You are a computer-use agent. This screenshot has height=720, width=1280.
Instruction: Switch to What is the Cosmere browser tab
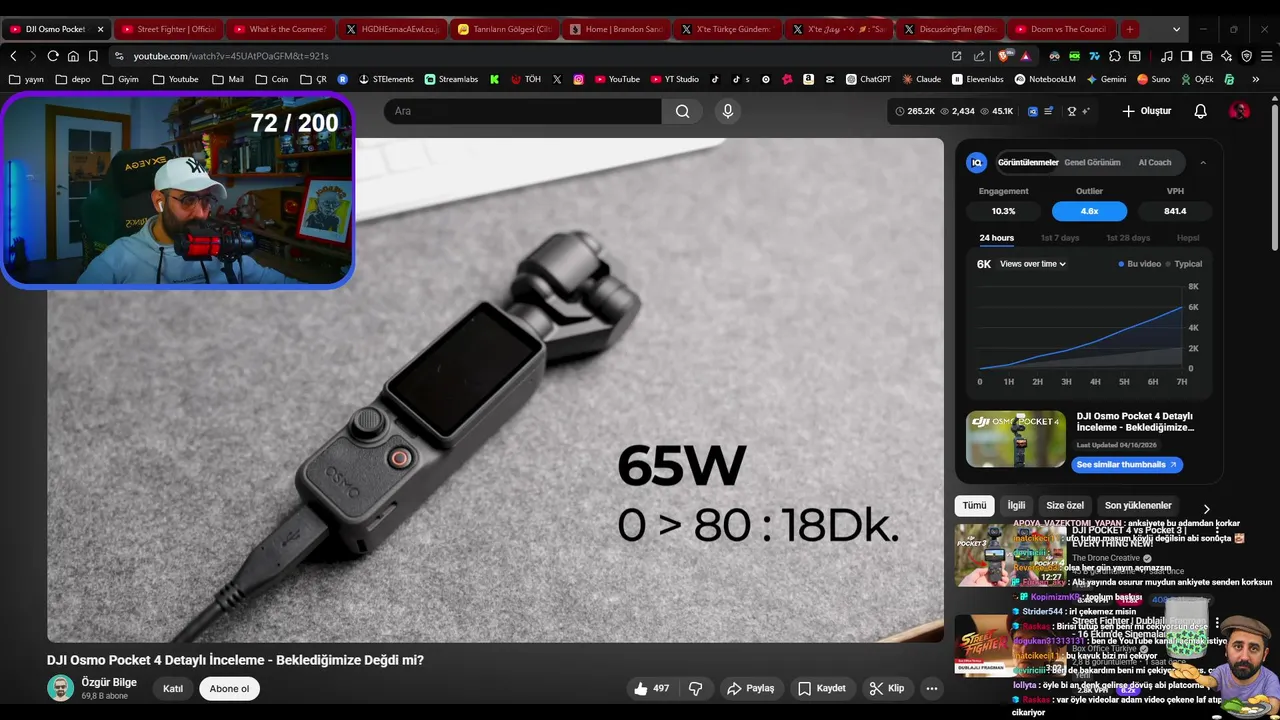pos(280,29)
